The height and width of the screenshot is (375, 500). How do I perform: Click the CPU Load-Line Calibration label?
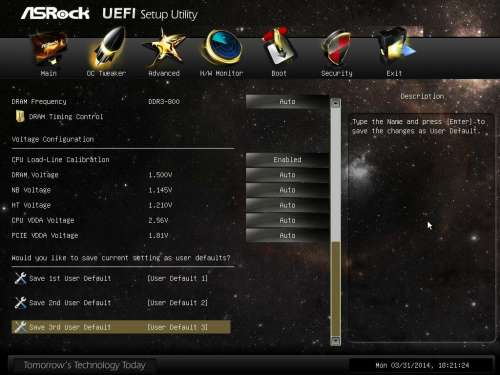click(x=60, y=160)
